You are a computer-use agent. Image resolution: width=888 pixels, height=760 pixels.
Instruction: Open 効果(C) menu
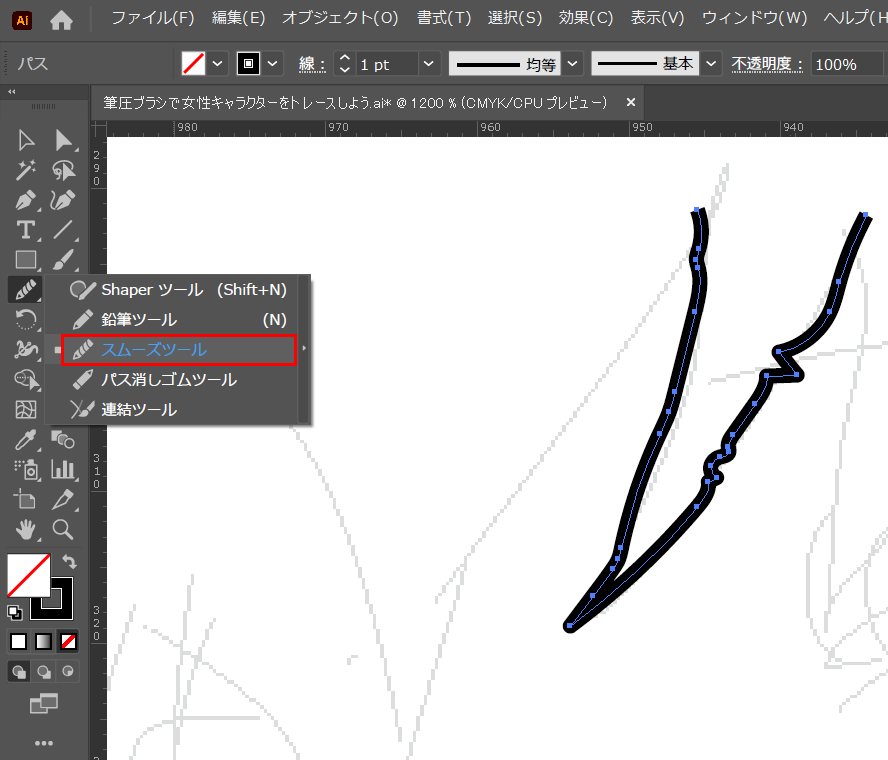[586, 19]
